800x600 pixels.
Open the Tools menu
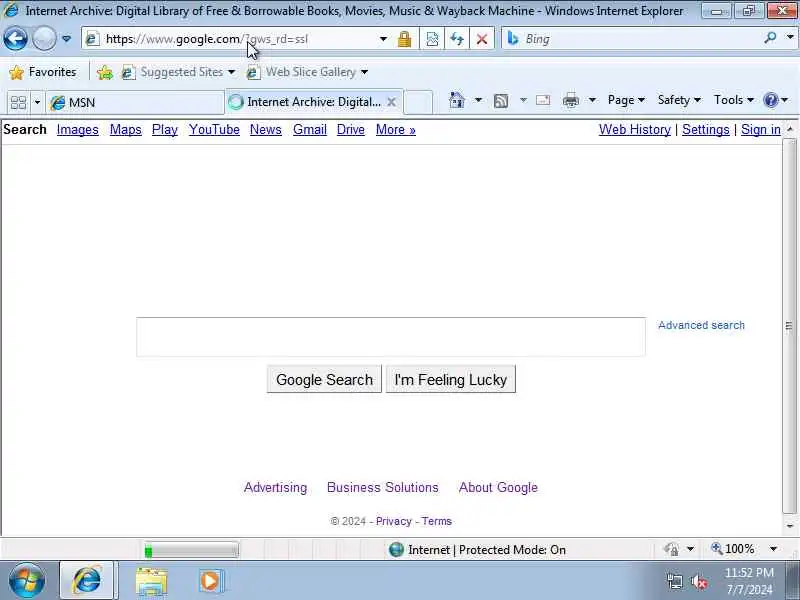coord(734,100)
